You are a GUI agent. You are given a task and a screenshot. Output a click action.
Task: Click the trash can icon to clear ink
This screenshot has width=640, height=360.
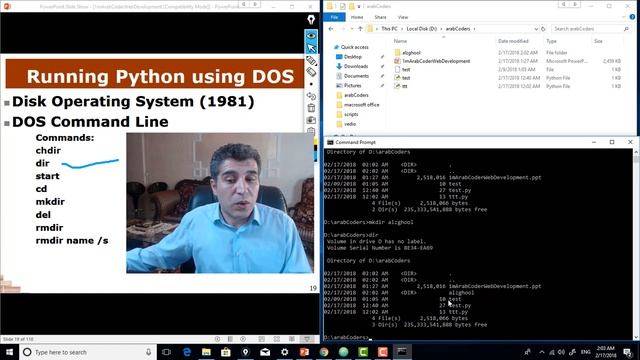coord(311,108)
